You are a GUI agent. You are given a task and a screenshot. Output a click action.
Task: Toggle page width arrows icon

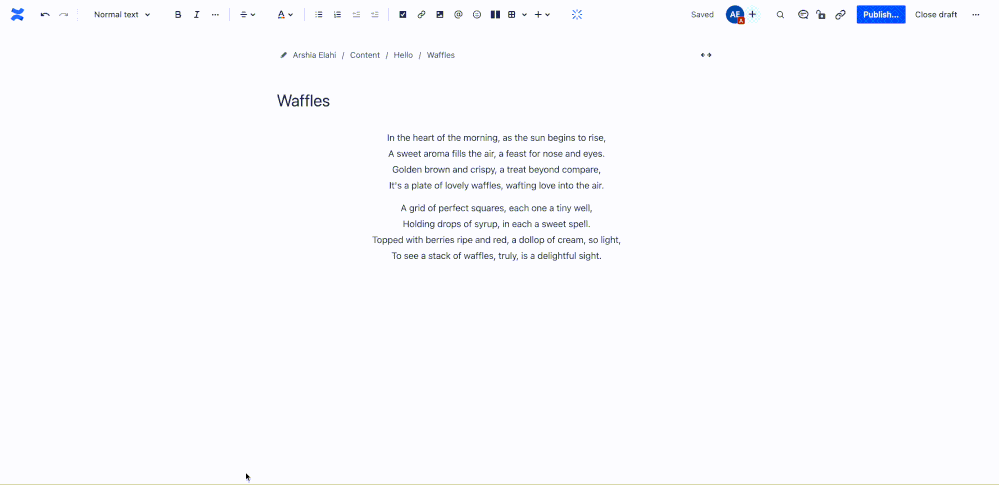point(706,55)
